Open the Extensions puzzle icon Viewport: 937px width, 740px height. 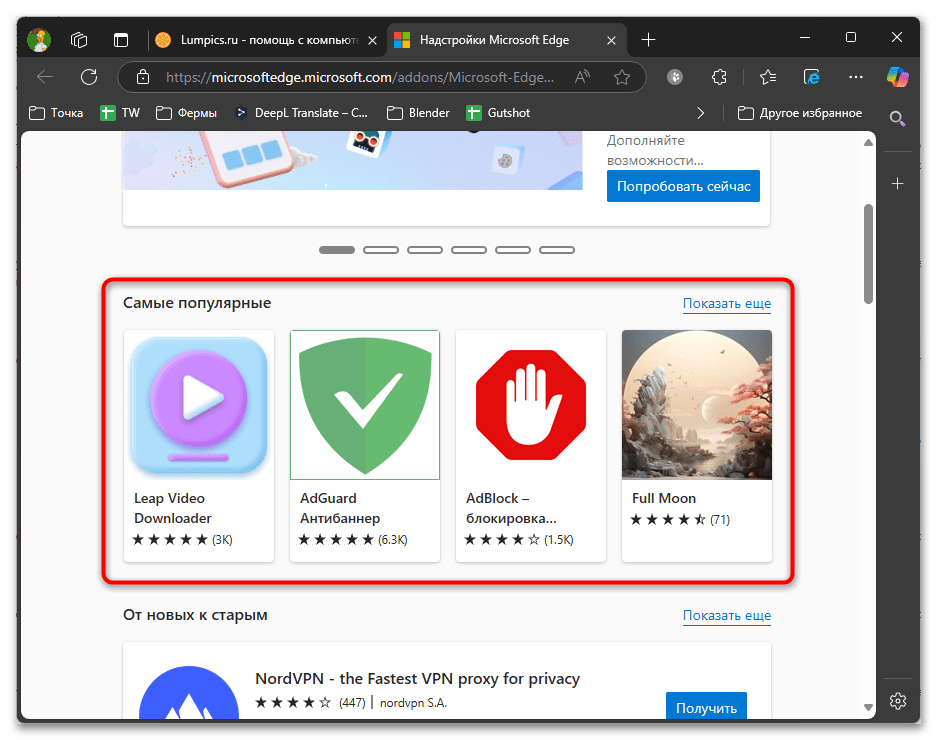(719, 77)
